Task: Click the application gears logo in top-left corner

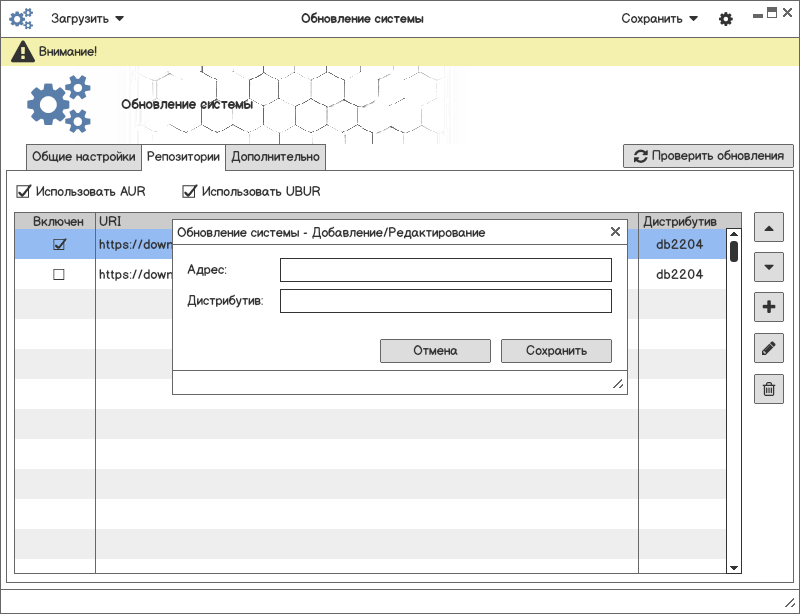Action: 21,19
